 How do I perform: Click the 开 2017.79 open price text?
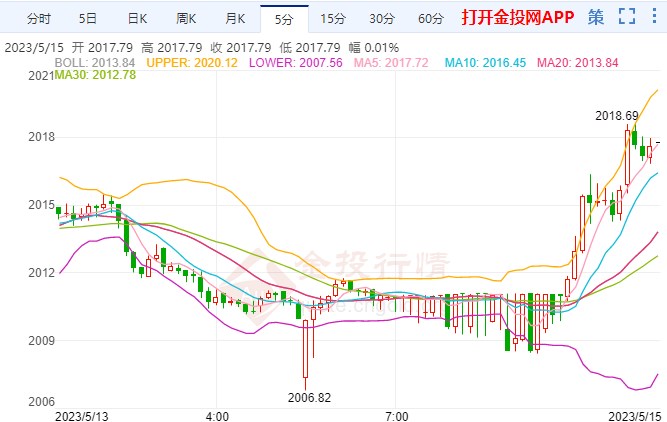[x=102, y=48]
